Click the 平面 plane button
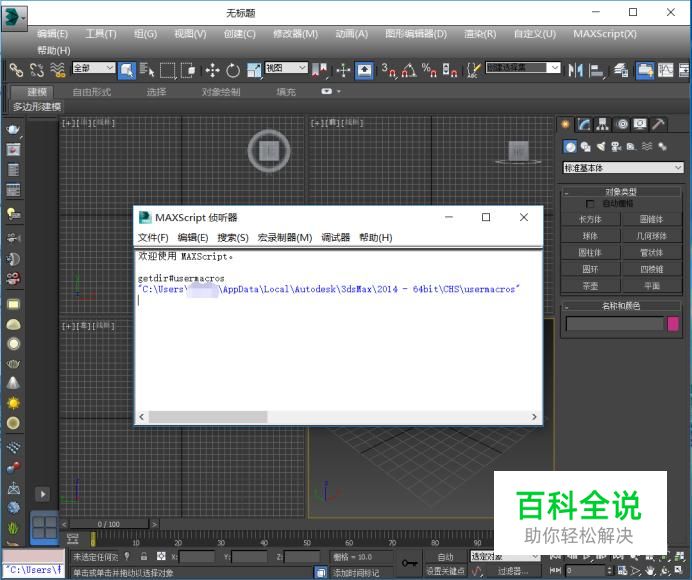 click(x=651, y=286)
